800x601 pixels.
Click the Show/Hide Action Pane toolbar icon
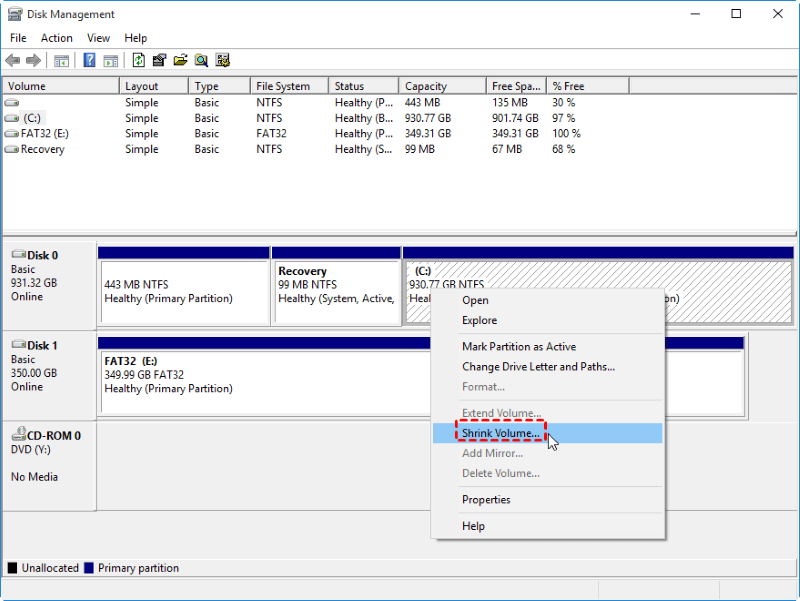111,59
